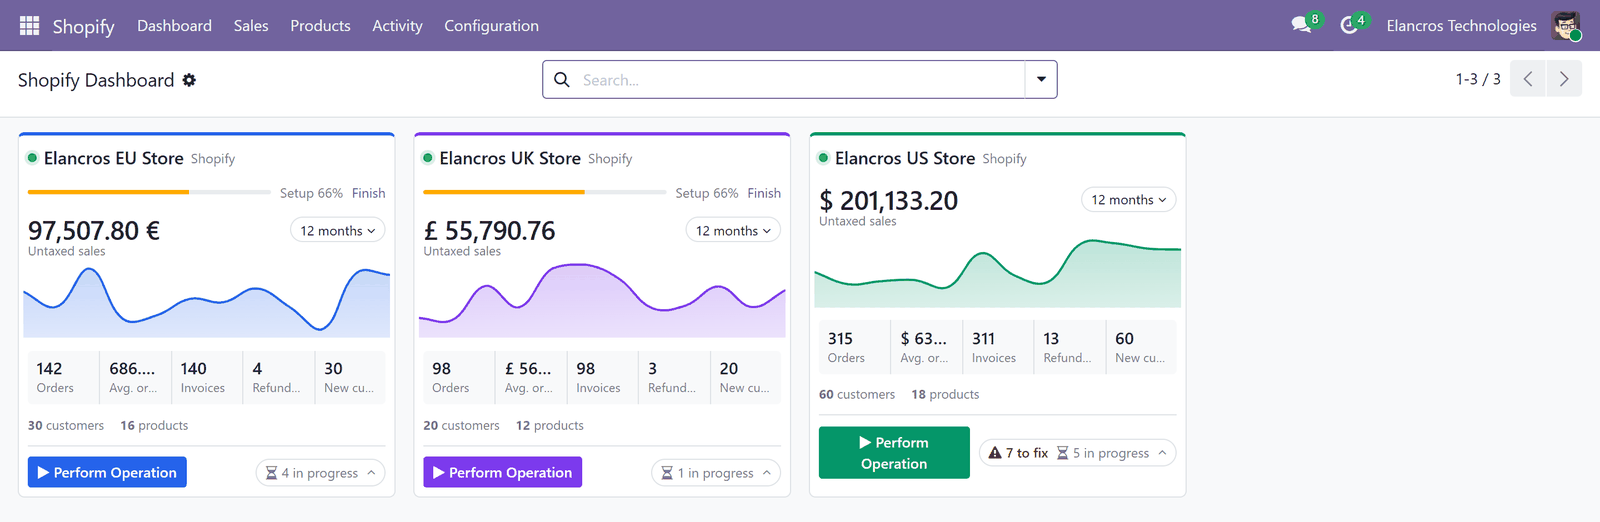The image size is (1600, 522).
Task: Open US Store 315 Orders tile
Action: pyautogui.click(x=854, y=348)
